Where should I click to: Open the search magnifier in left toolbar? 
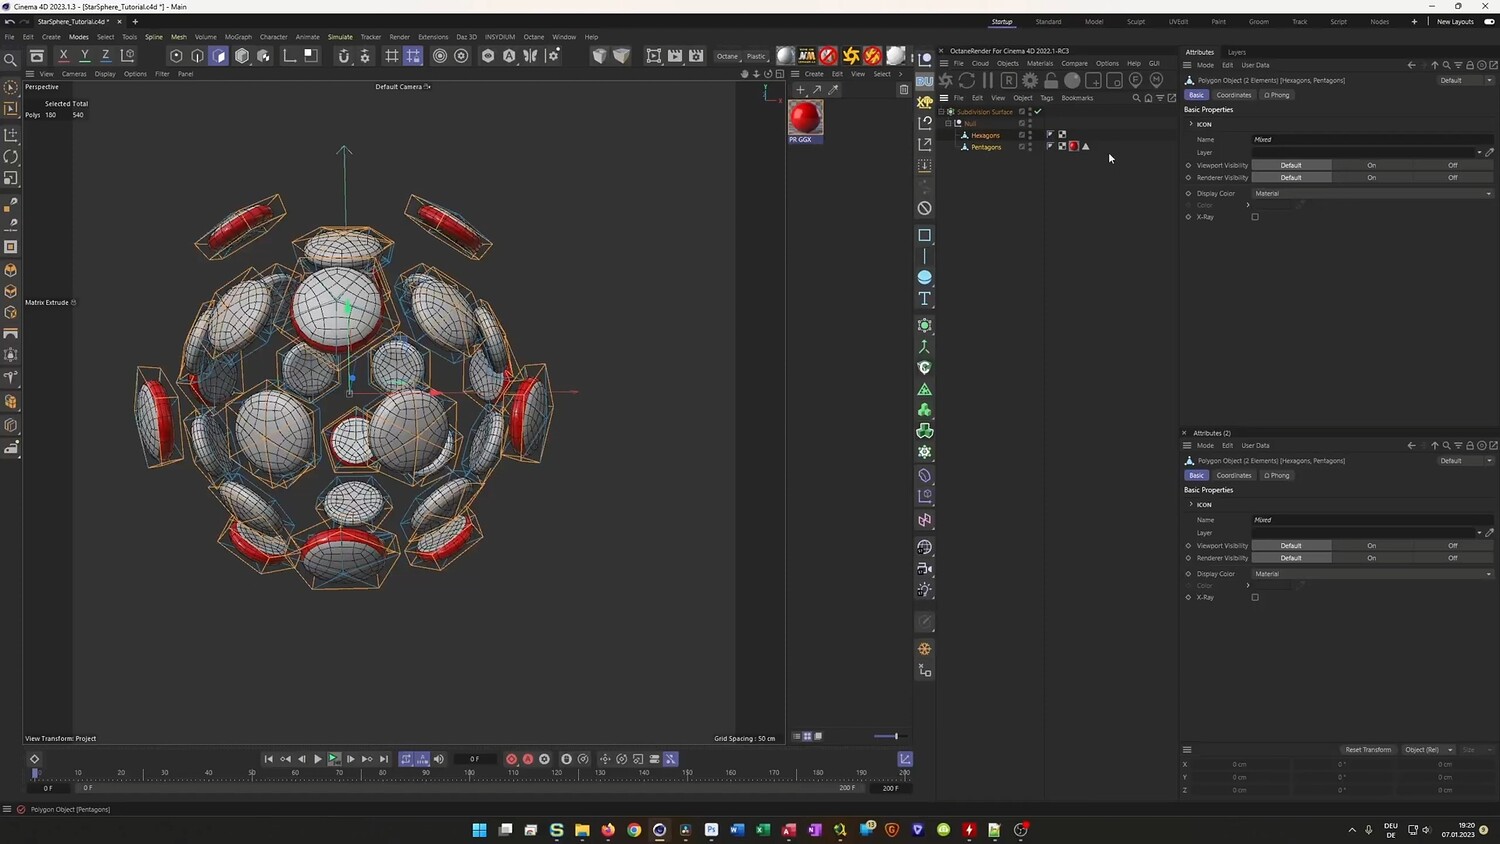point(11,60)
